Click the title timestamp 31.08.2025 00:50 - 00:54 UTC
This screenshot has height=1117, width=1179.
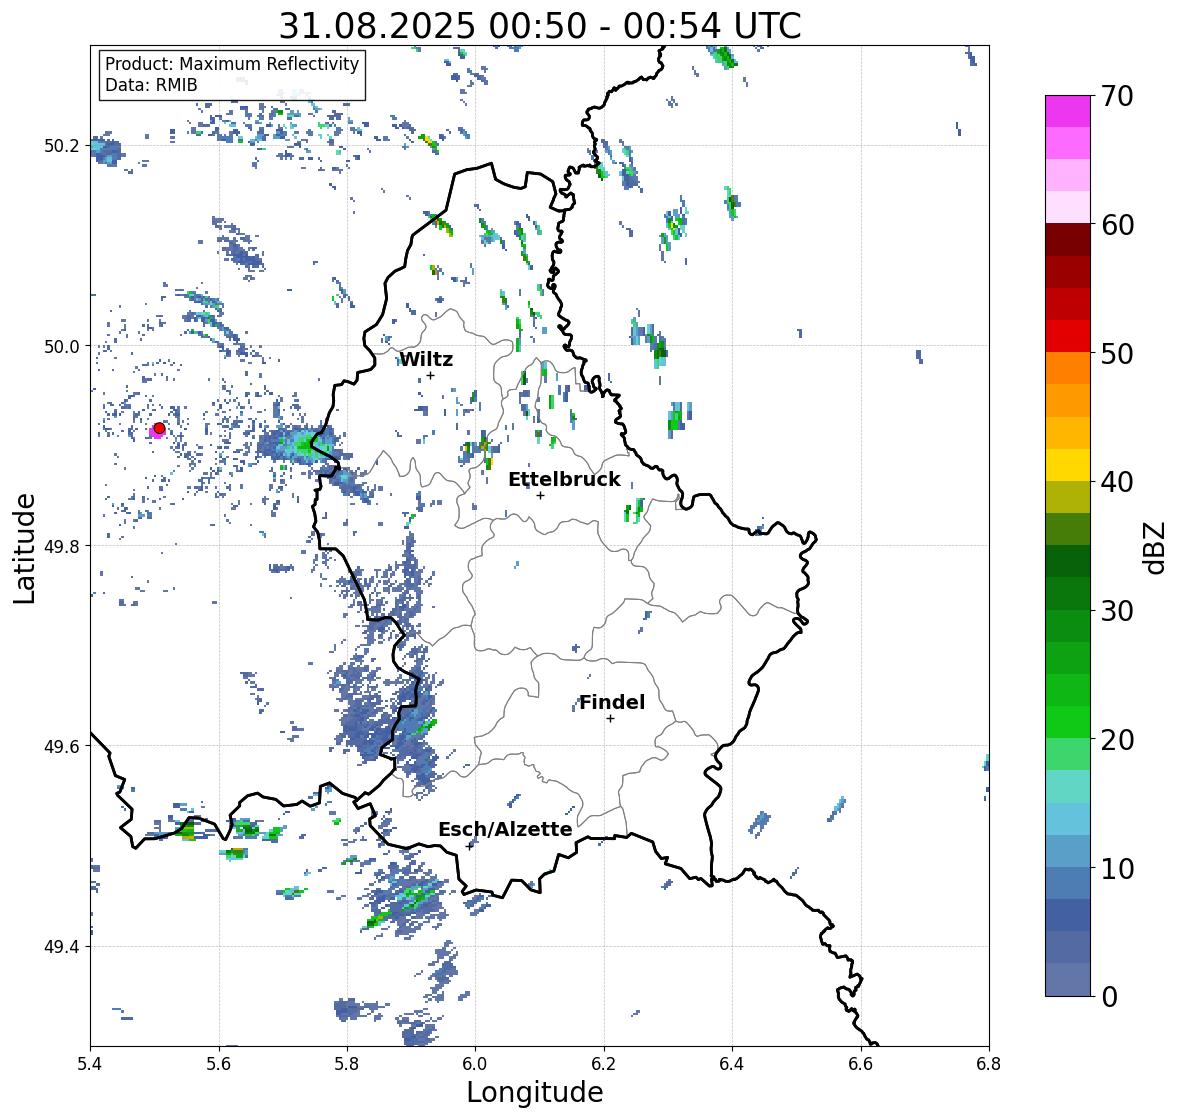pyautogui.click(x=540, y=26)
